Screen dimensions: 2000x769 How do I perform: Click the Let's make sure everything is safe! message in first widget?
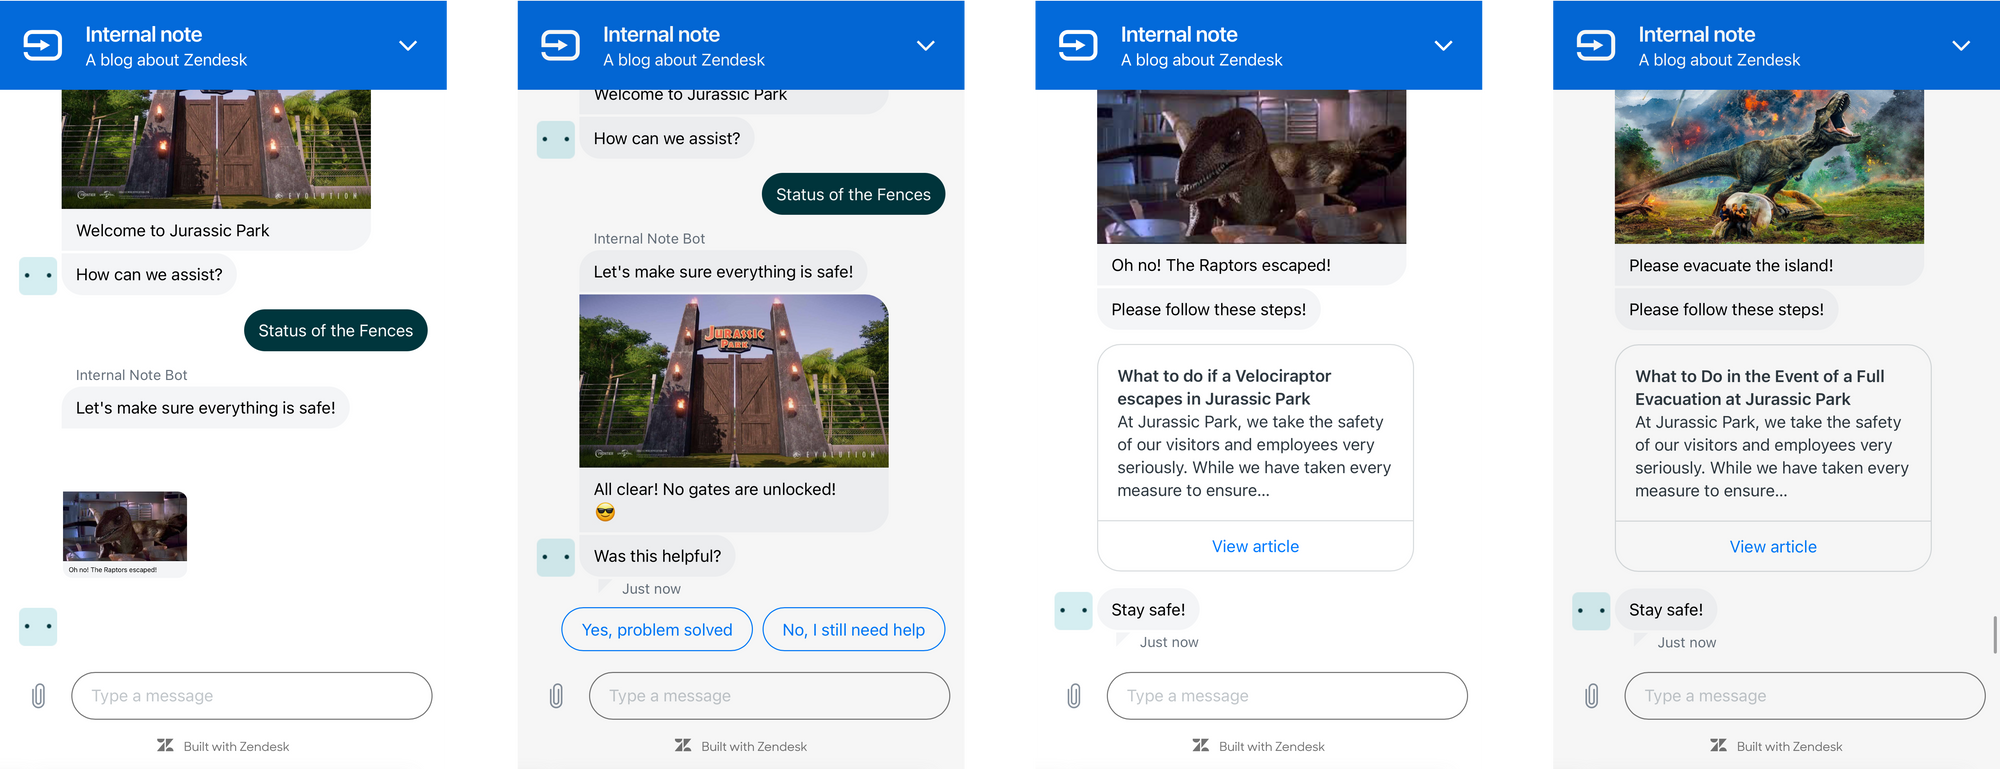(x=206, y=408)
